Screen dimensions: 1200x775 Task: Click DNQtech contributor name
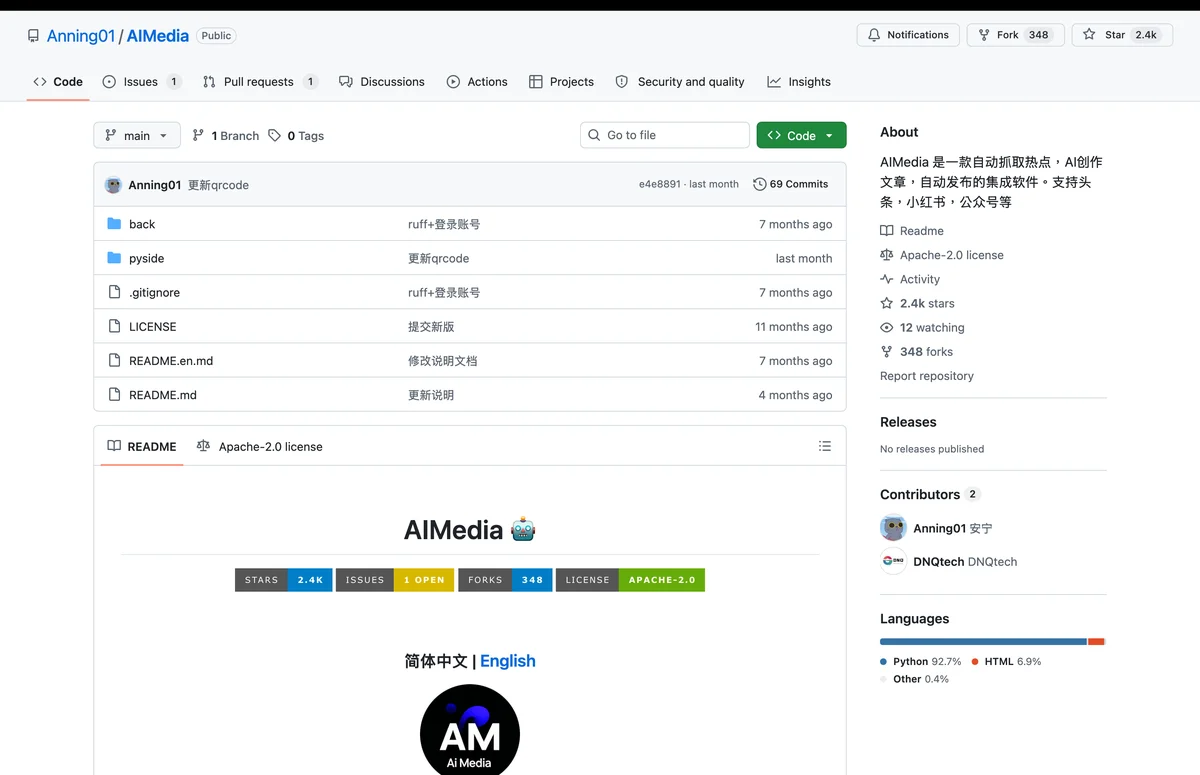coord(965,562)
